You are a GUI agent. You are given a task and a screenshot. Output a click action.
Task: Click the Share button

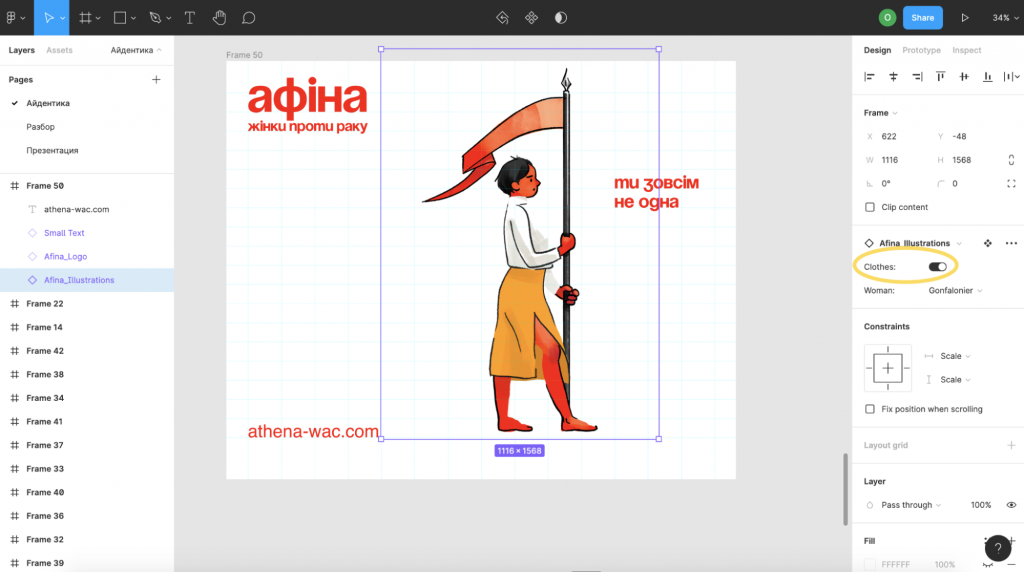click(x=922, y=18)
